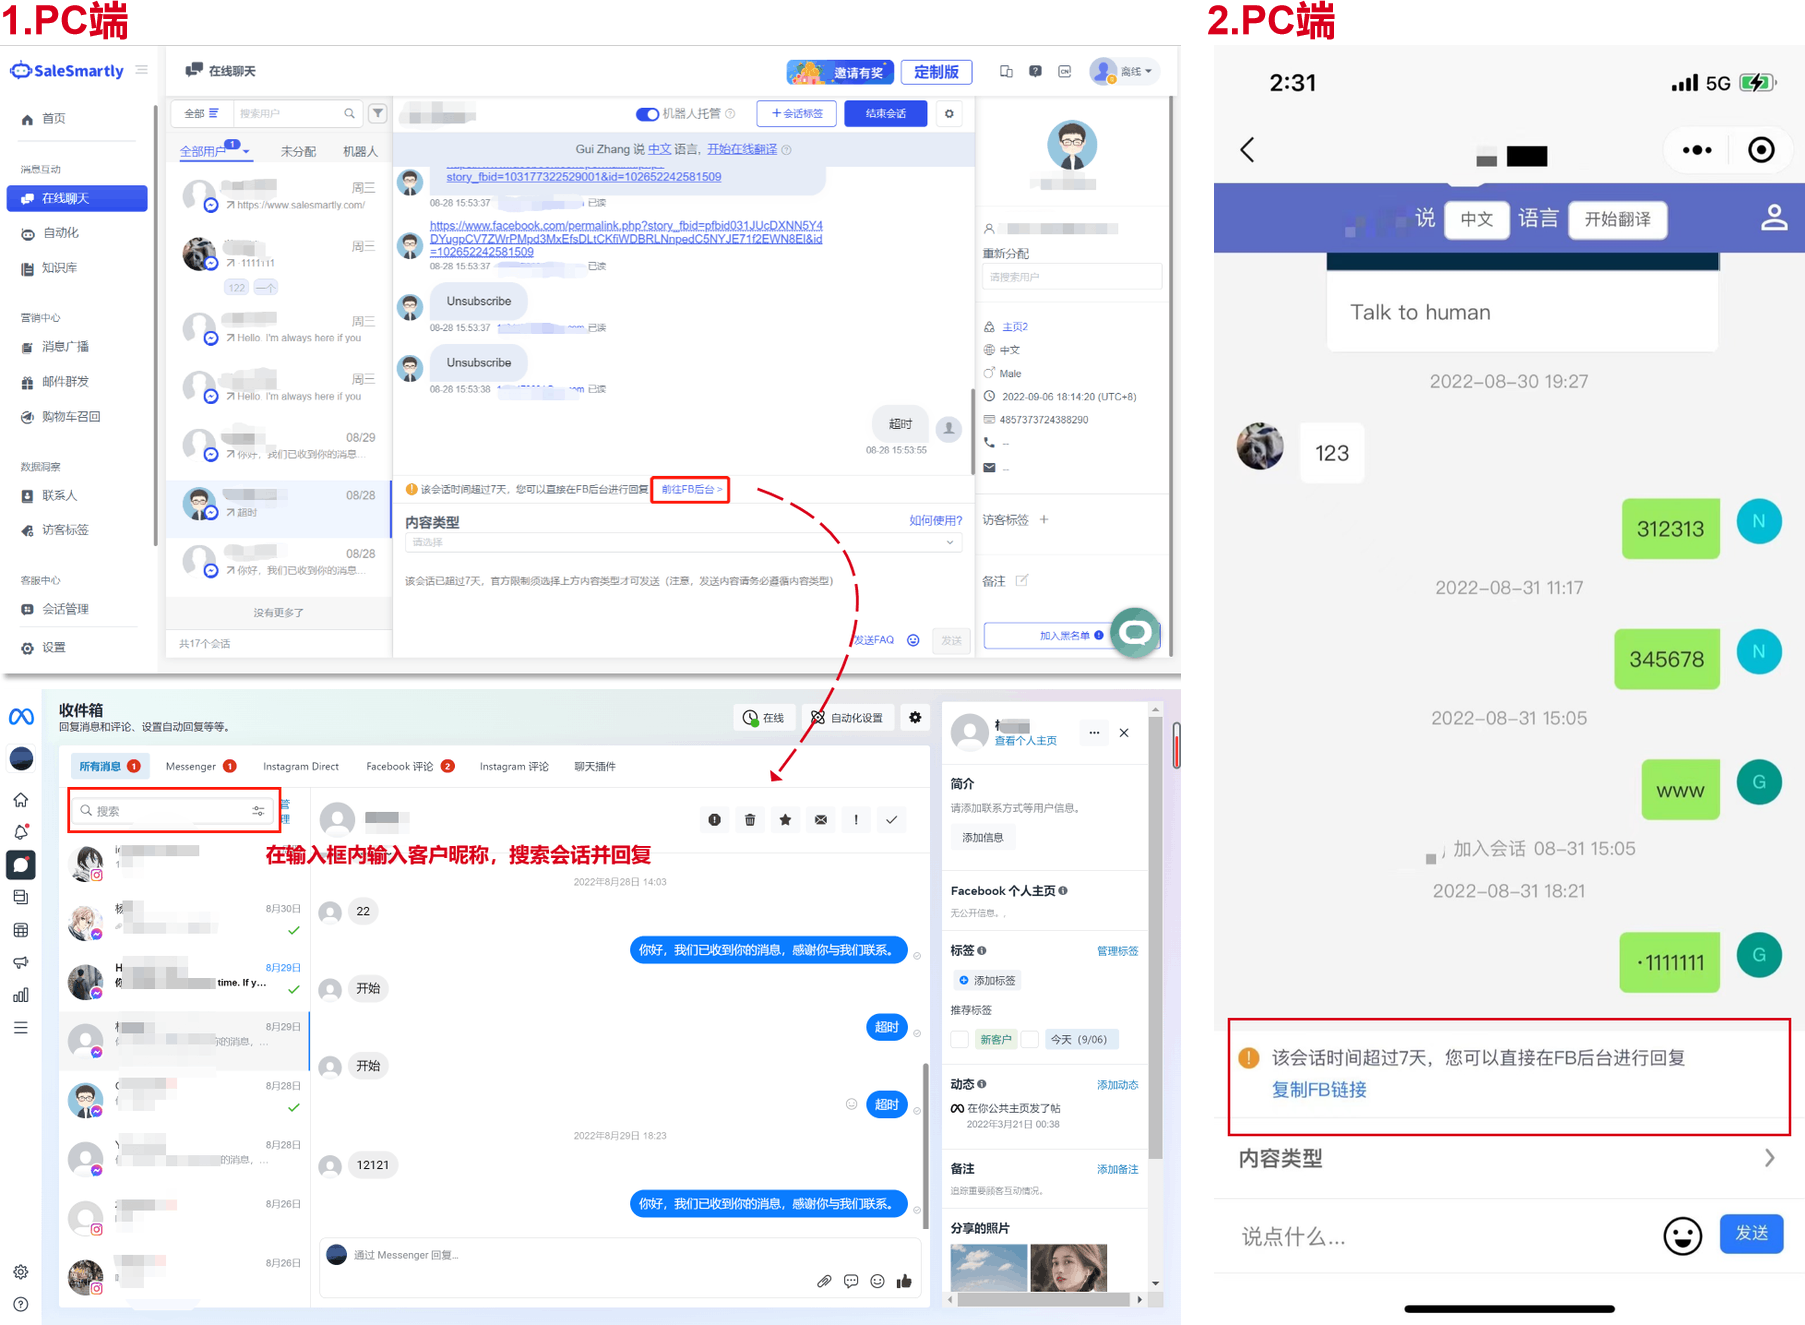Click the 前往FB后台 link

(690, 489)
